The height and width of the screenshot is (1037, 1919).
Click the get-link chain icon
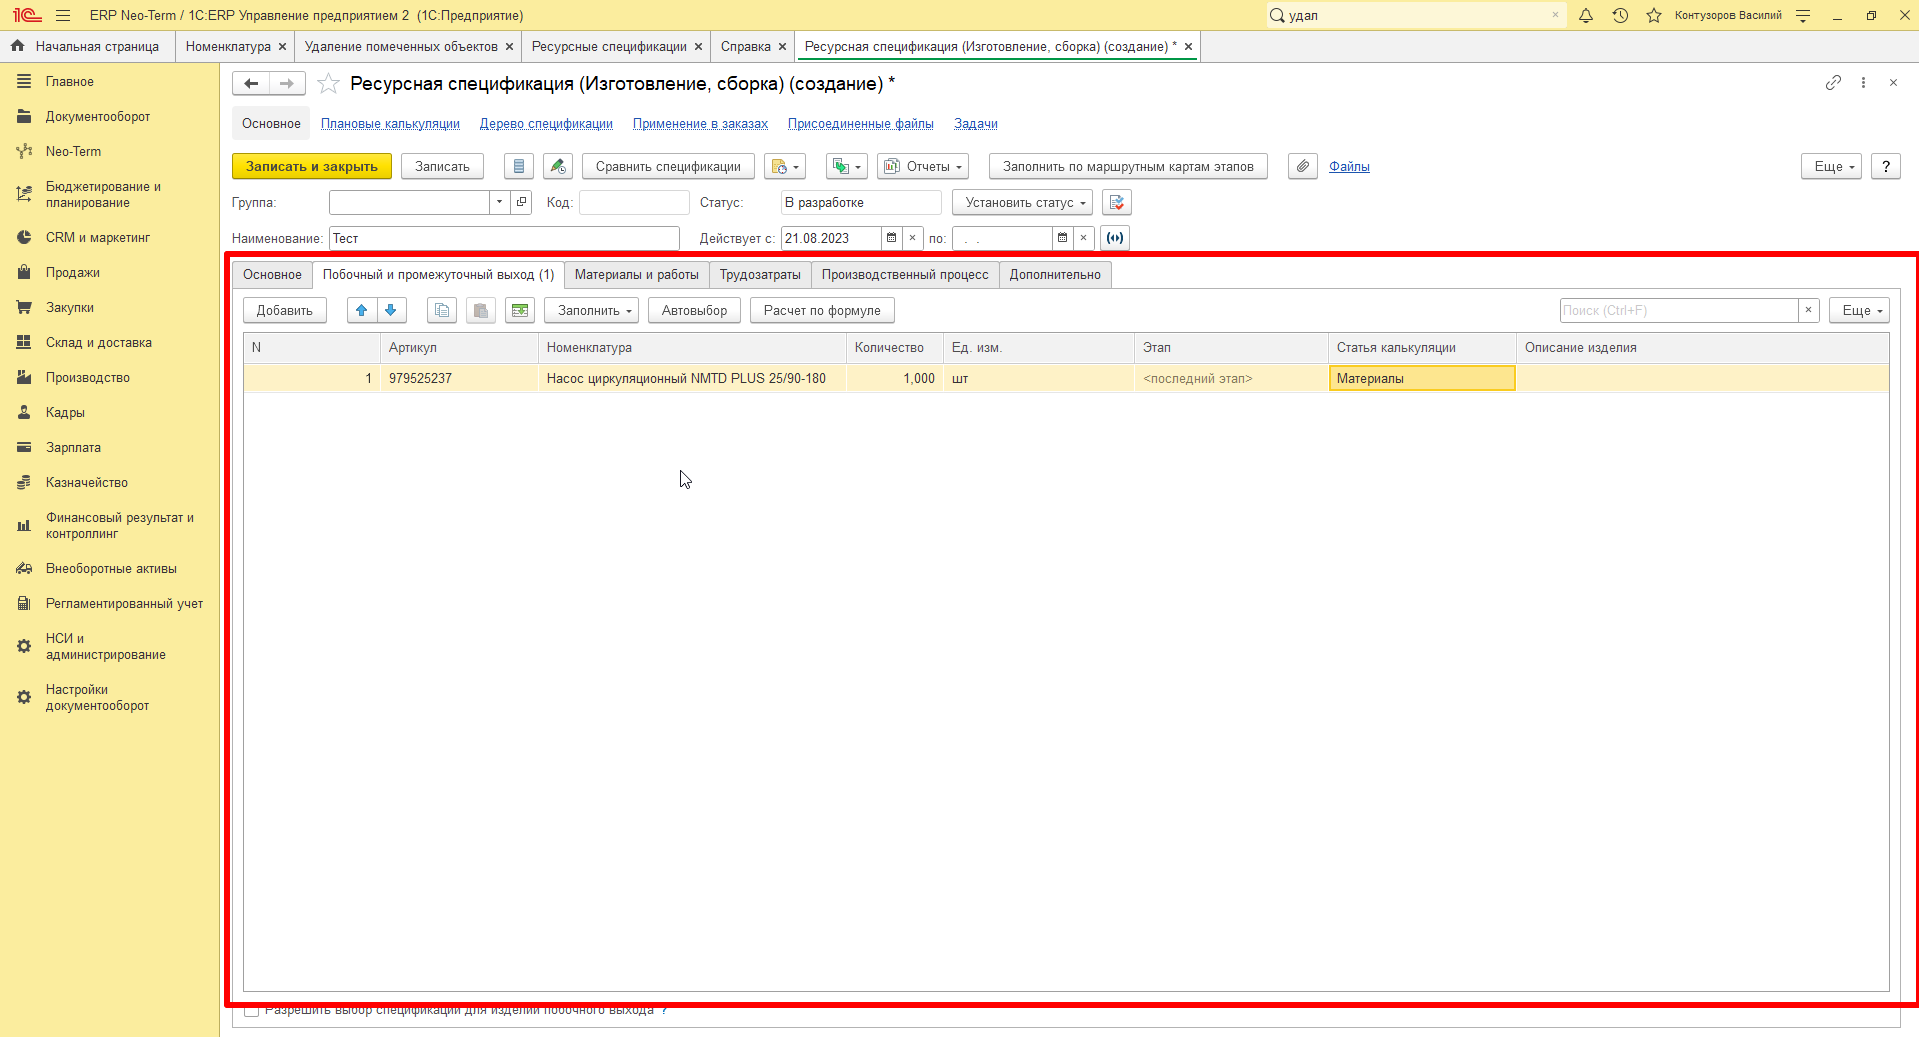point(1833,83)
